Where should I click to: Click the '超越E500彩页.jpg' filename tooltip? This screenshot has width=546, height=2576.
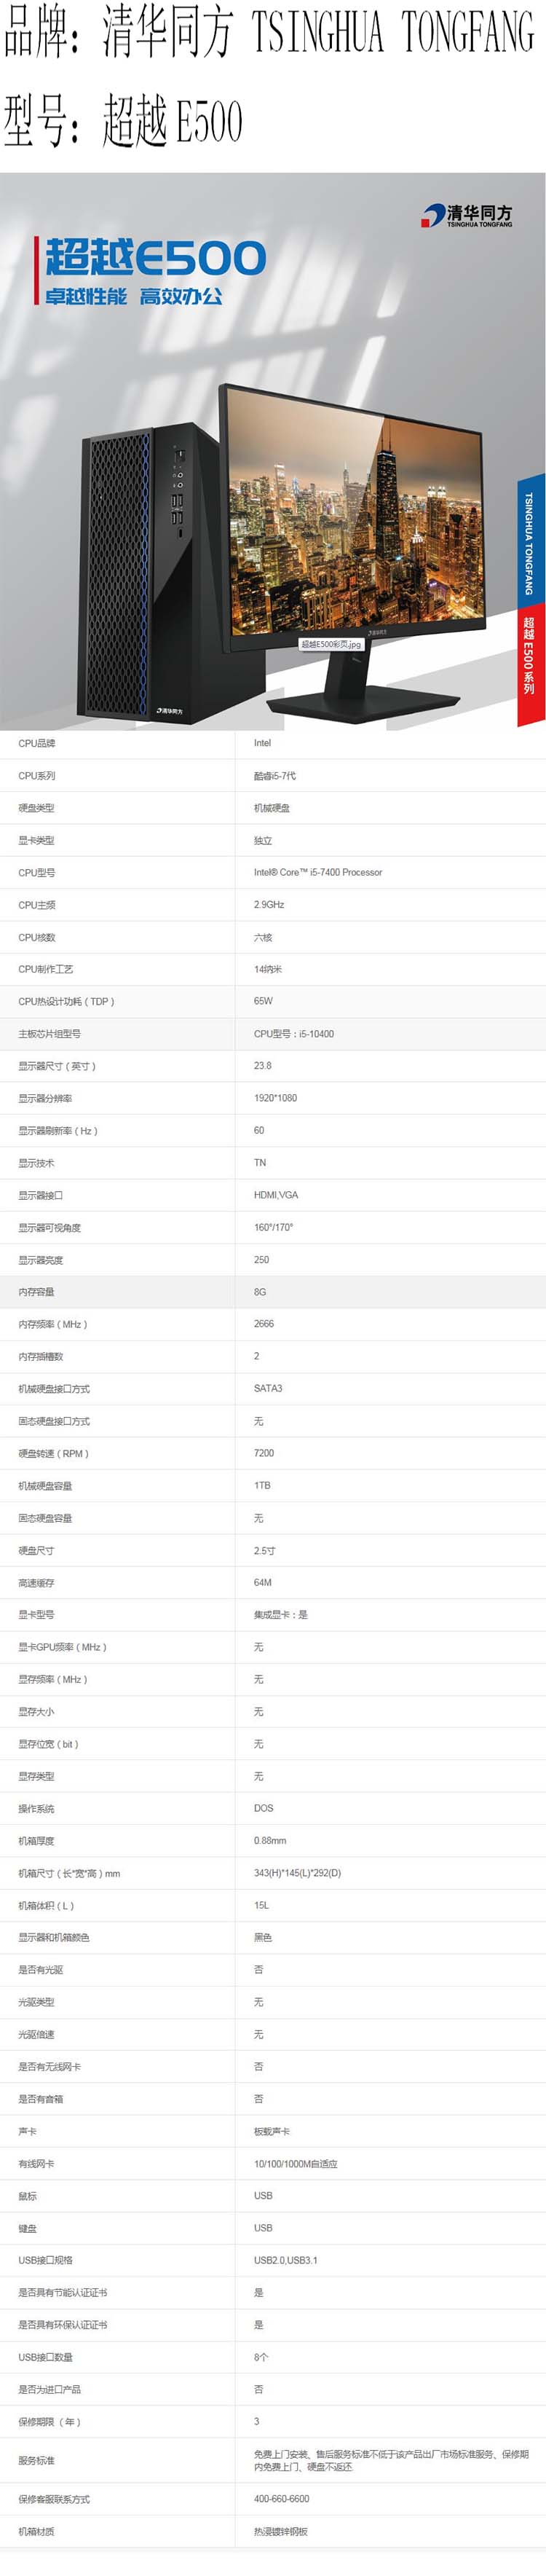[x=331, y=644]
